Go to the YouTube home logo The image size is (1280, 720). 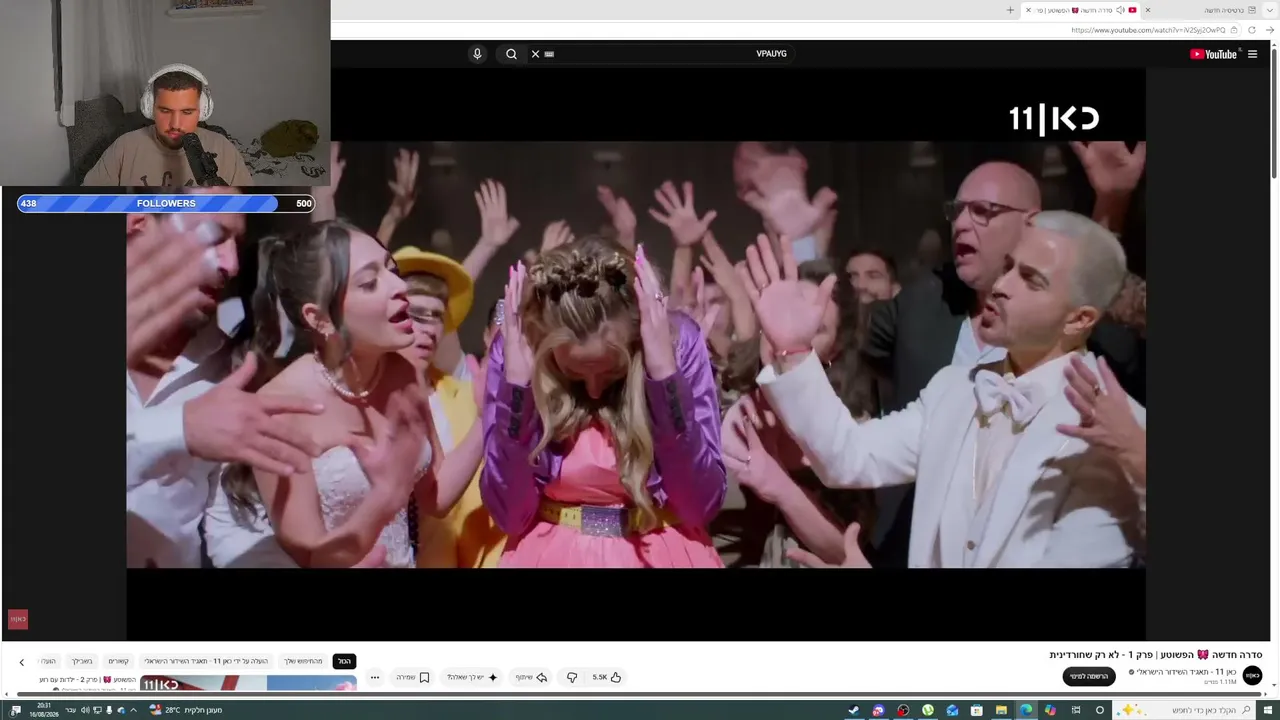(1214, 54)
